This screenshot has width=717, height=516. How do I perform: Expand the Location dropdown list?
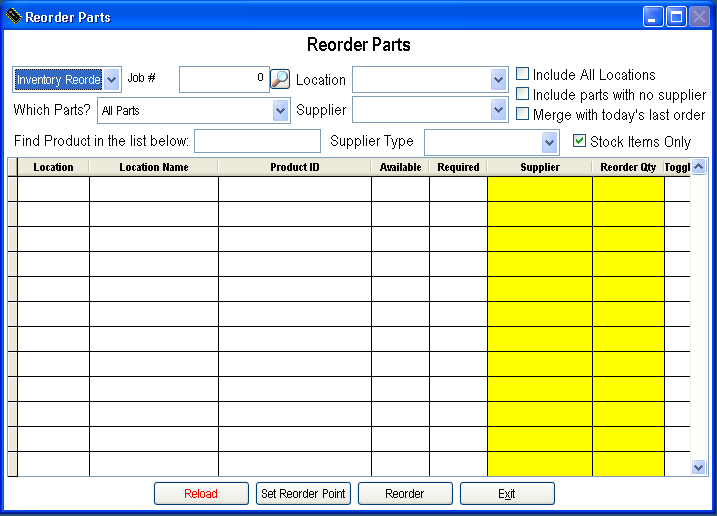(x=499, y=80)
